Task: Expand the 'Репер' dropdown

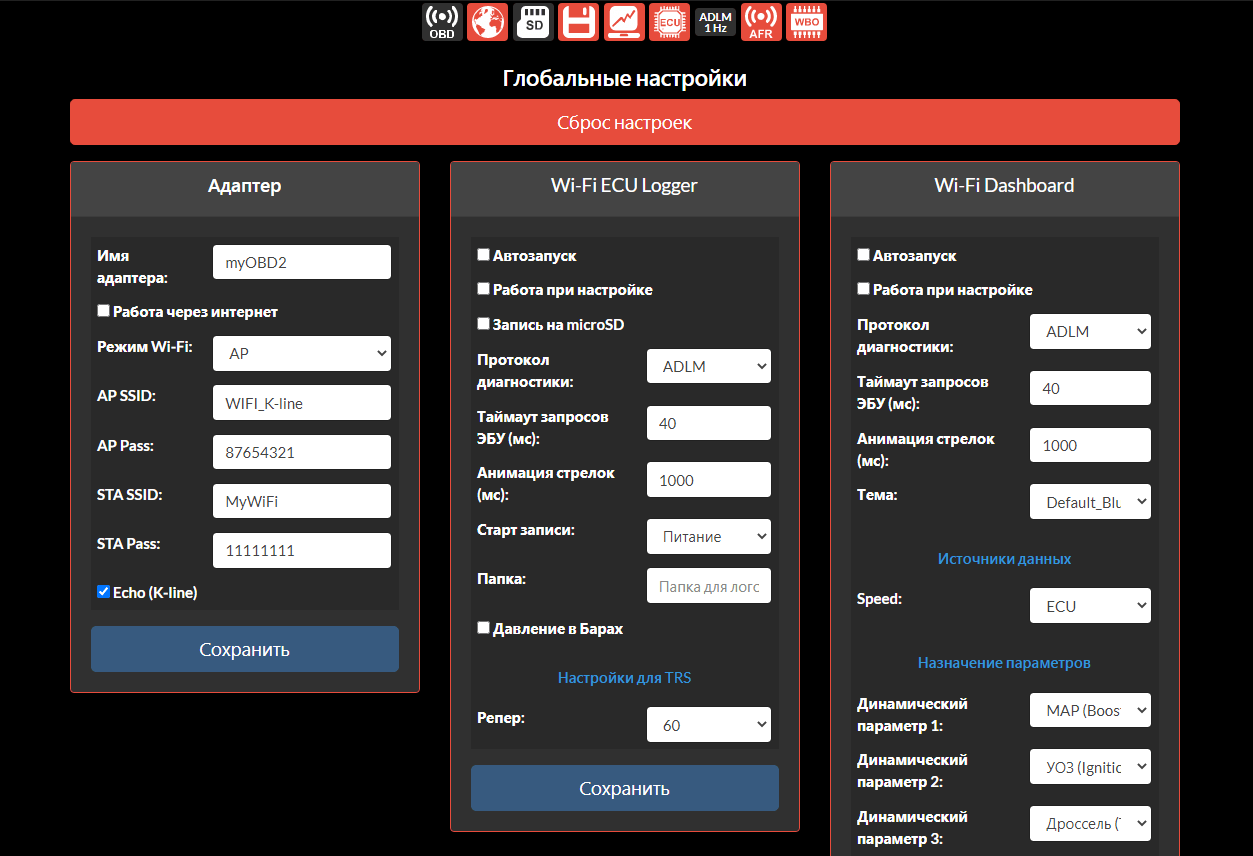Action: pyautogui.click(x=708, y=724)
